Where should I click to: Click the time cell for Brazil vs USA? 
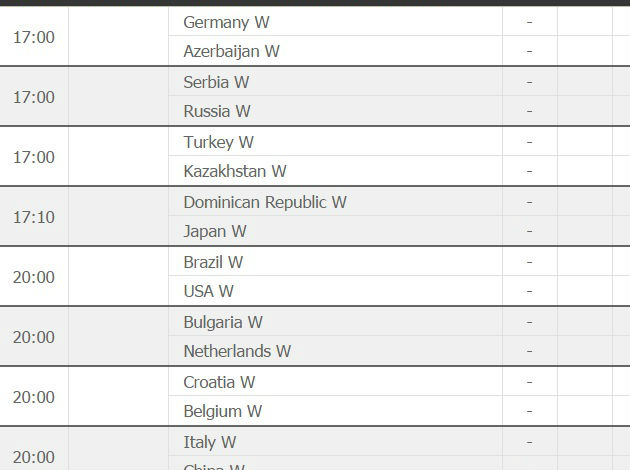pyautogui.click(x=34, y=277)
